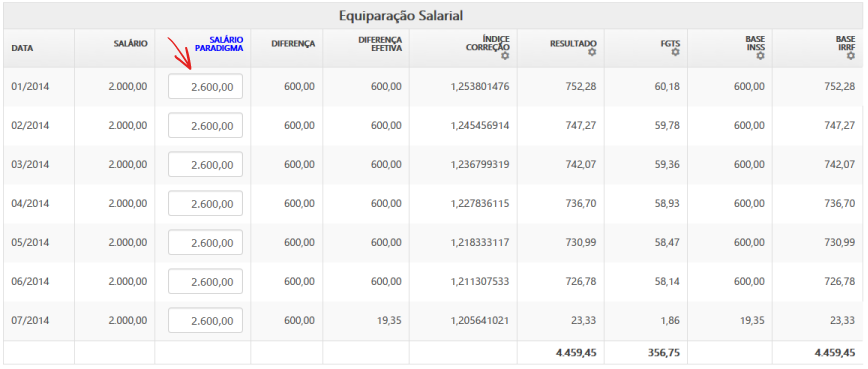Edit the 03/2014 Salário Paradigma field

click(x=205, y=164)
